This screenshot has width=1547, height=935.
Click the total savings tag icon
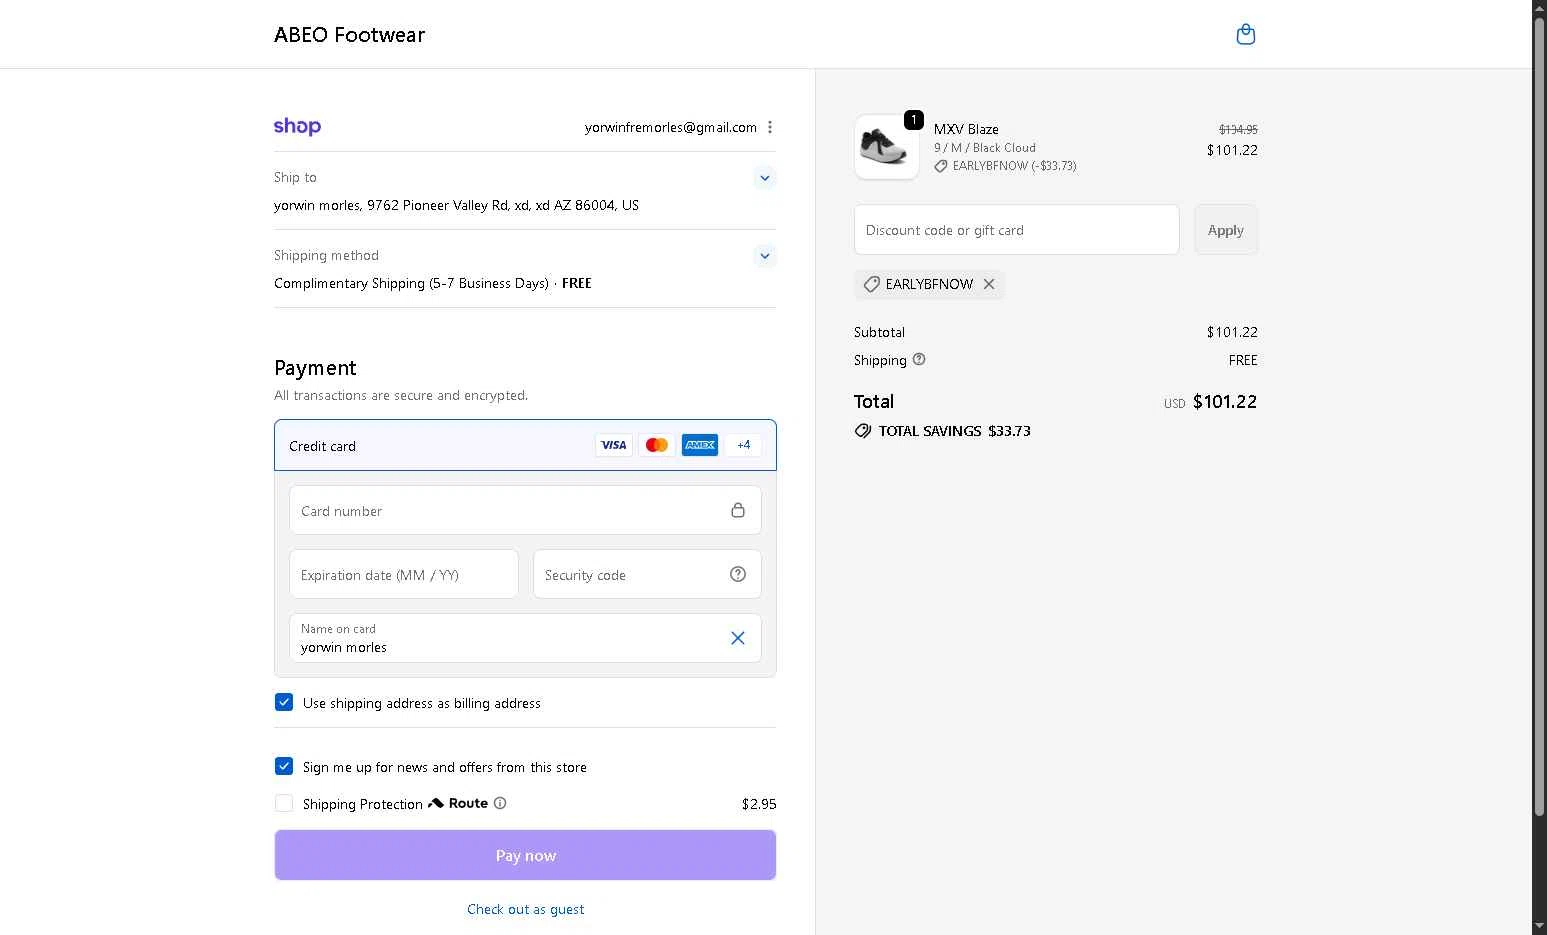tap(863, 431)
